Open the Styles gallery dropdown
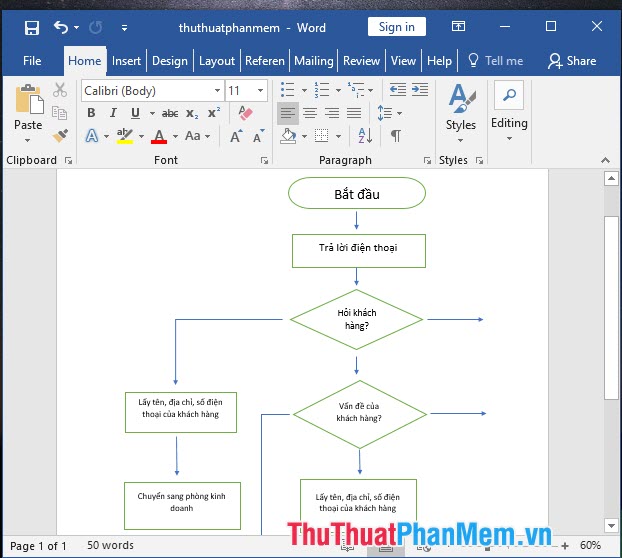 click(x=461, y=112)
